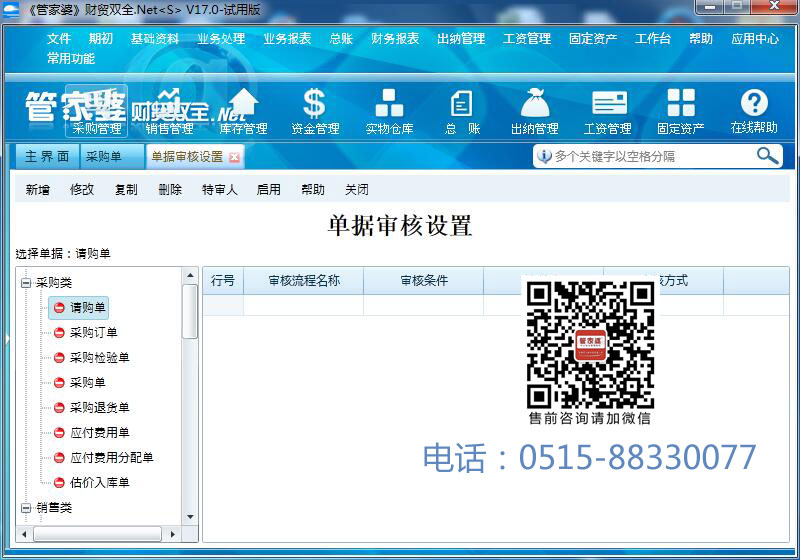
Task: Open the 应用中心 menu
Action: click(x=755, y=39)
